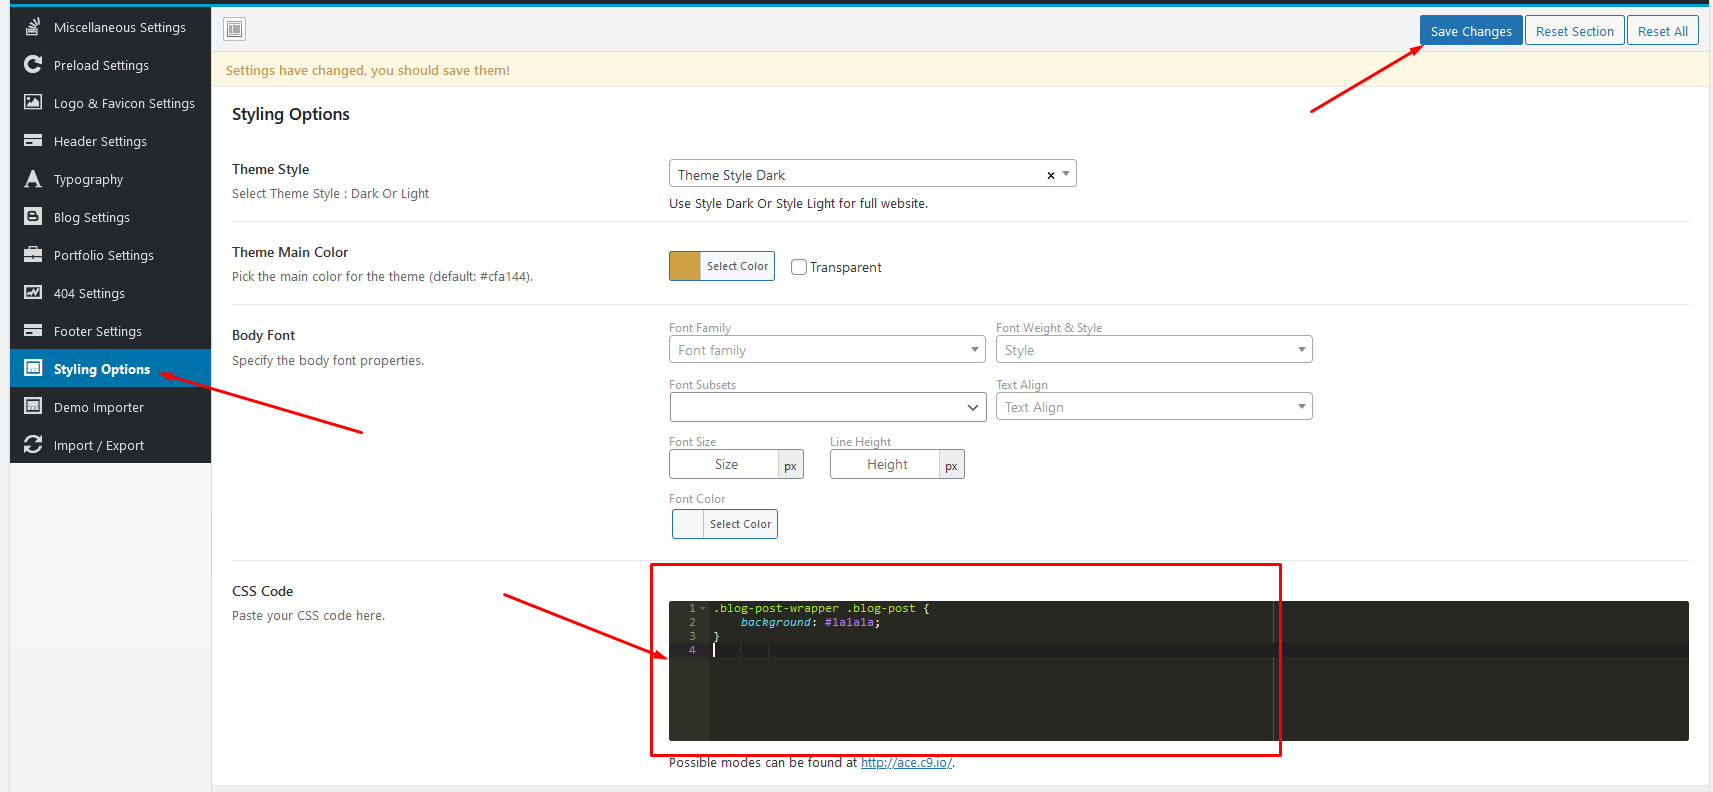
Task: Click the 404 Settings chart icon
Action: pyautogui.click(x=33, y=292)
